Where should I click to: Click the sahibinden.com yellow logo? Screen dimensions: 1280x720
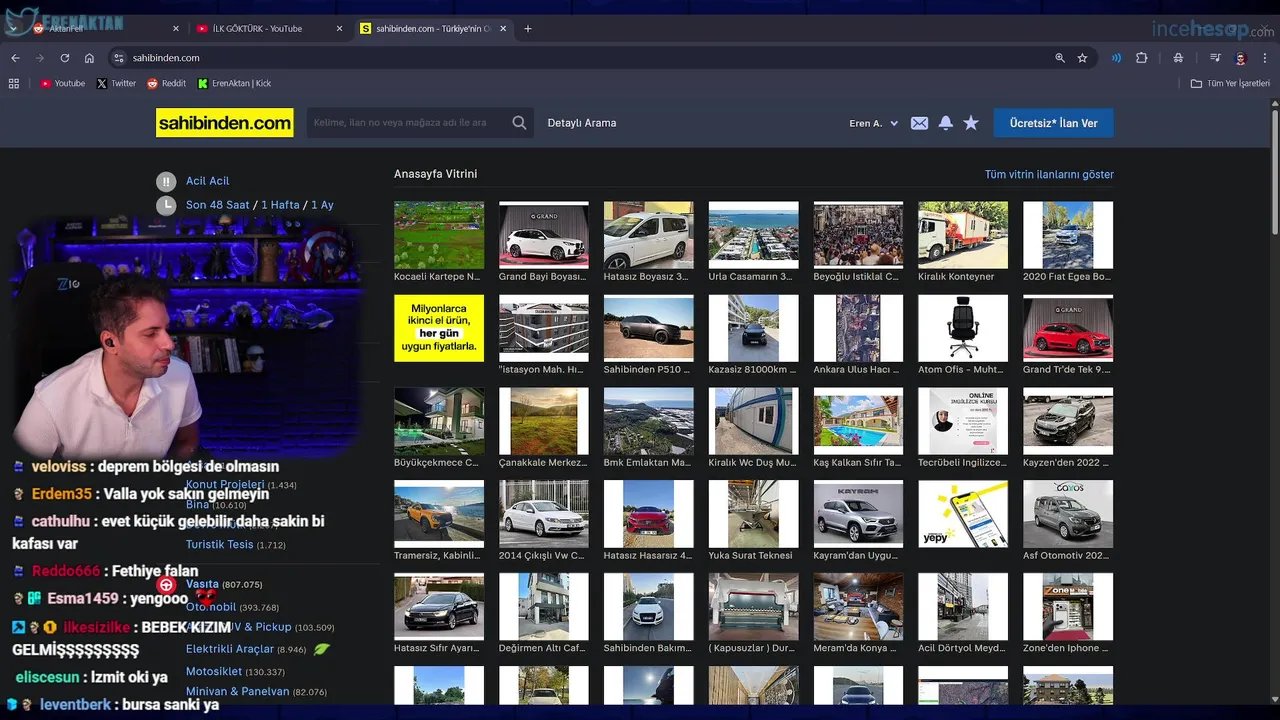[225, 122]
